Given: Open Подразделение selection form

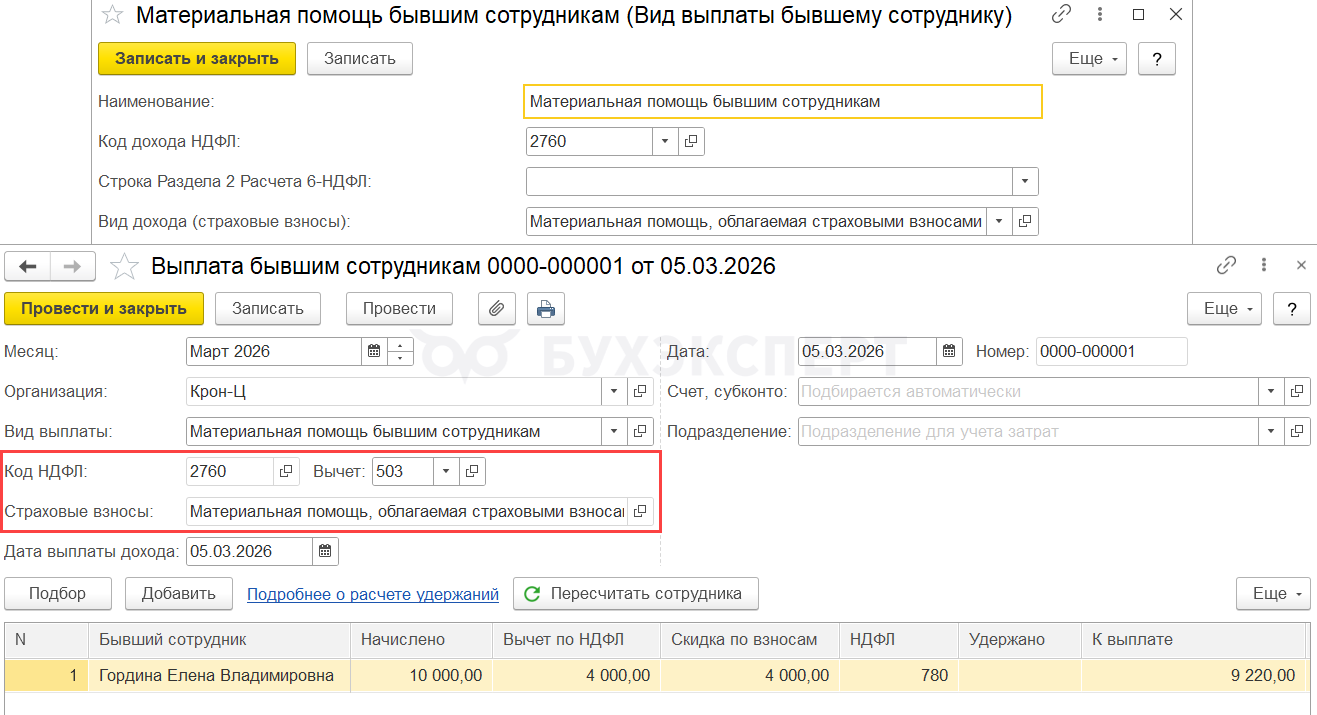Looking at the screenshot, I should point(1297,431).
